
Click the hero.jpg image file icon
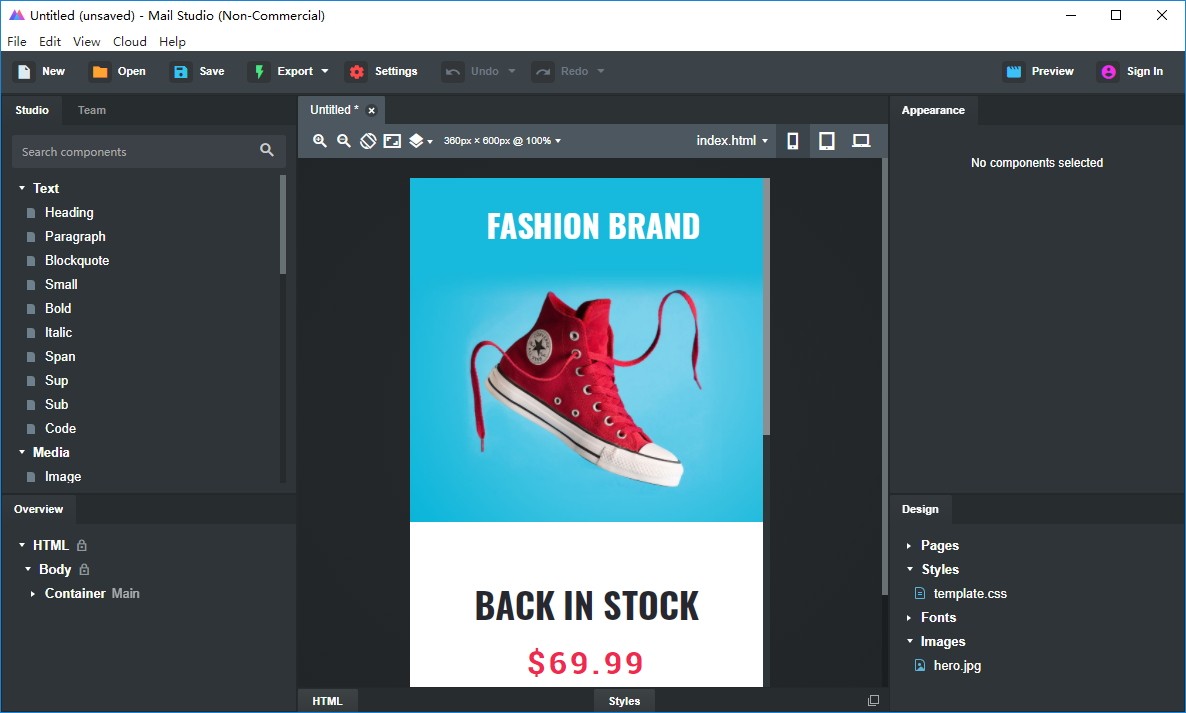[920, 665]
